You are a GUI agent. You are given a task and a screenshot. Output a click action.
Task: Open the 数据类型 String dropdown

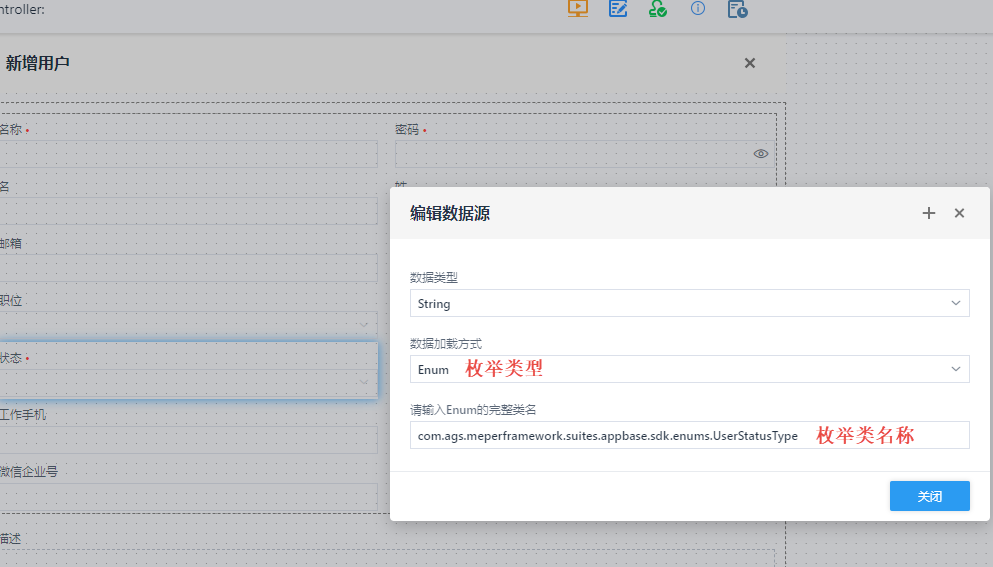coord(689,303)
